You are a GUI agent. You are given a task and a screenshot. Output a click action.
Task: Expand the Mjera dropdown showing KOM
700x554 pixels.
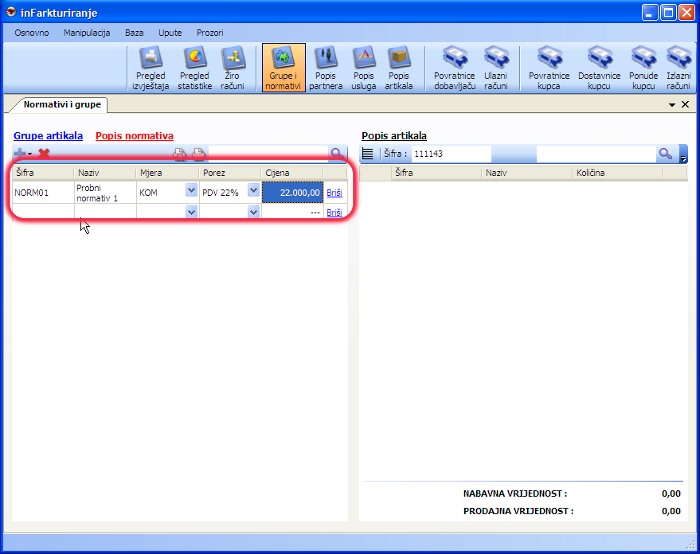[x=191, y=191]
